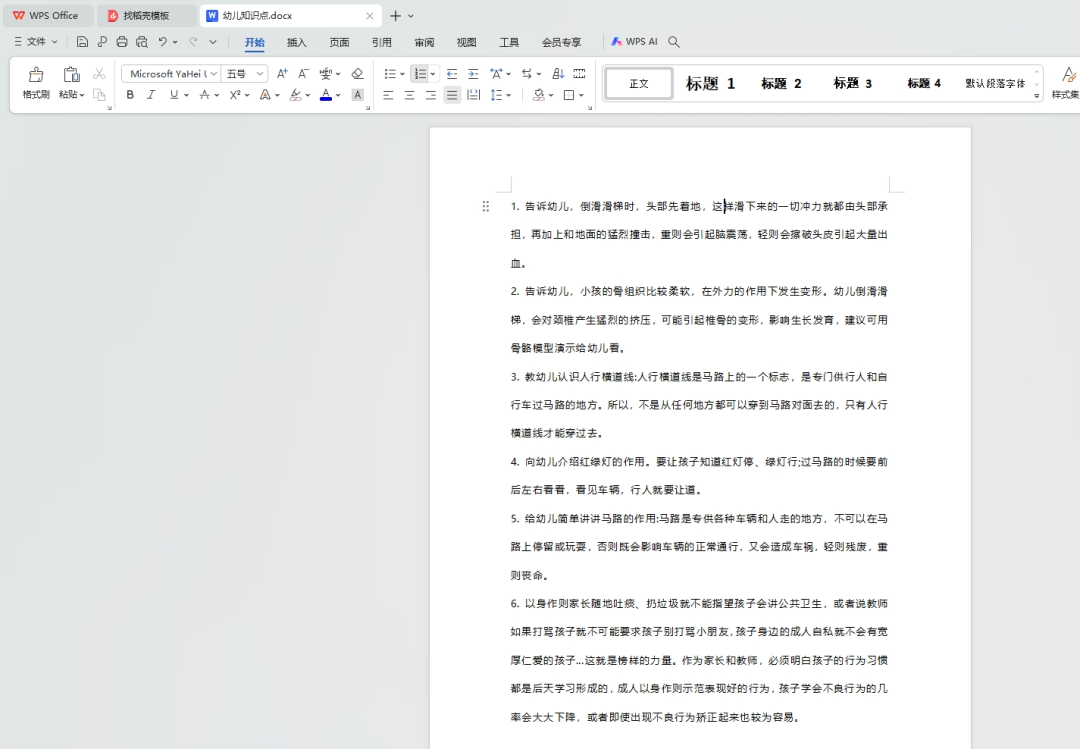Select the Format Painter tool

[x=35, y=80]
